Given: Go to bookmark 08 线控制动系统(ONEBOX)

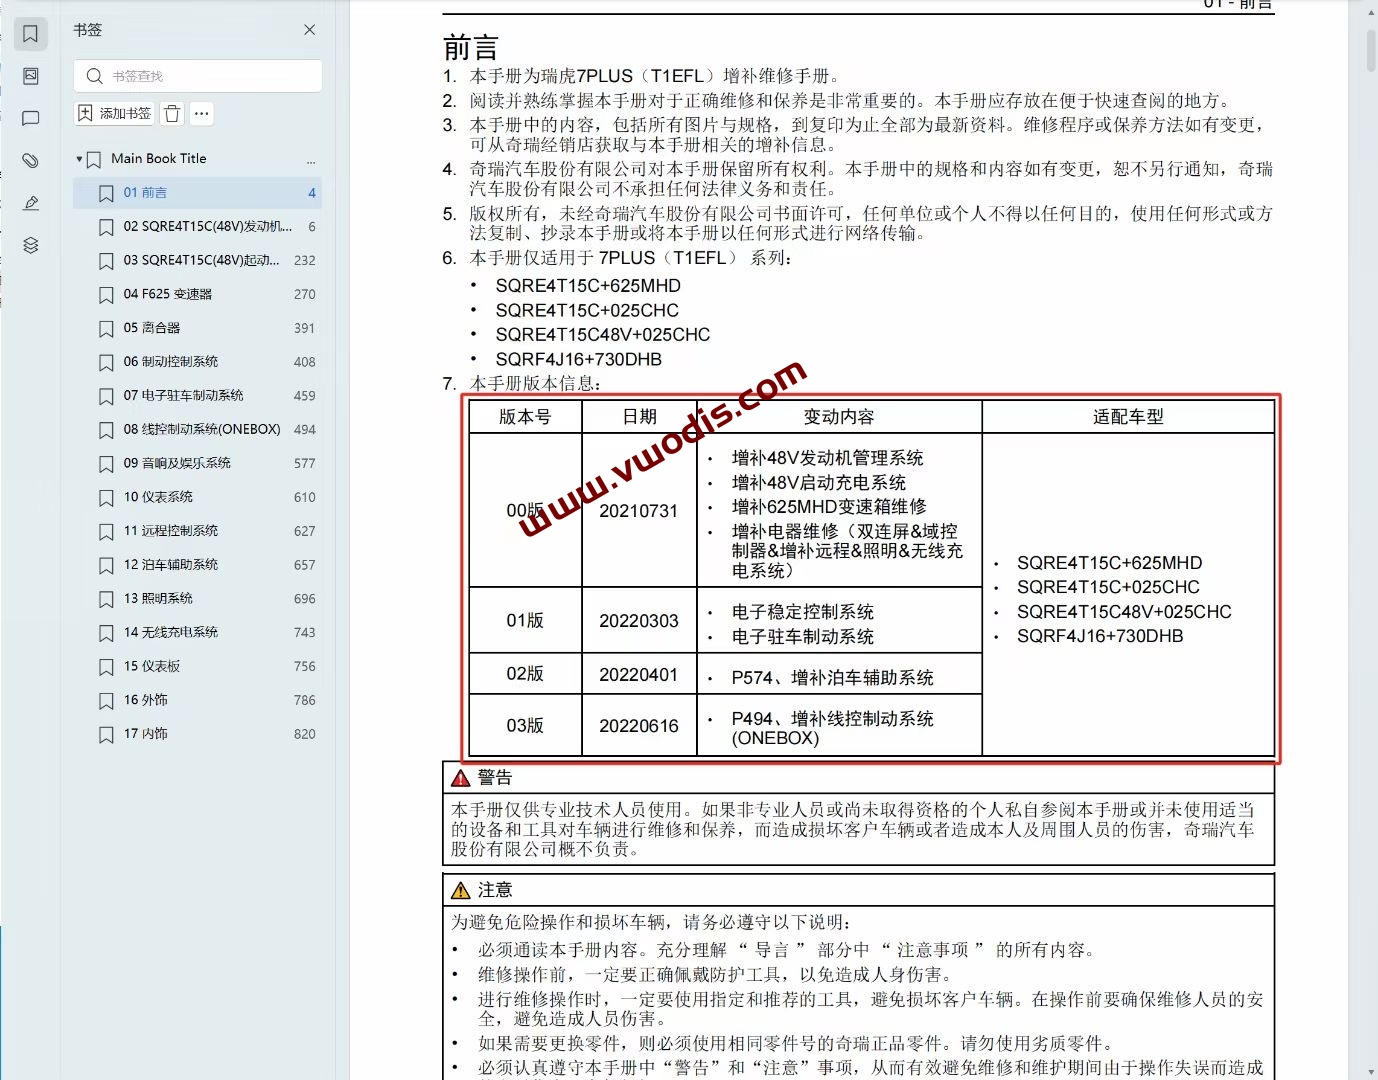Looking at the screenshot, I should pos(198,430).
